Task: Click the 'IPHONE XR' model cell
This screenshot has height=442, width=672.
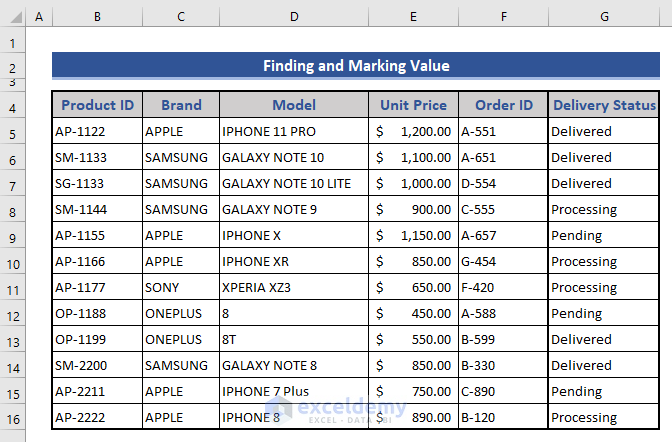Action: click(294, 262)
